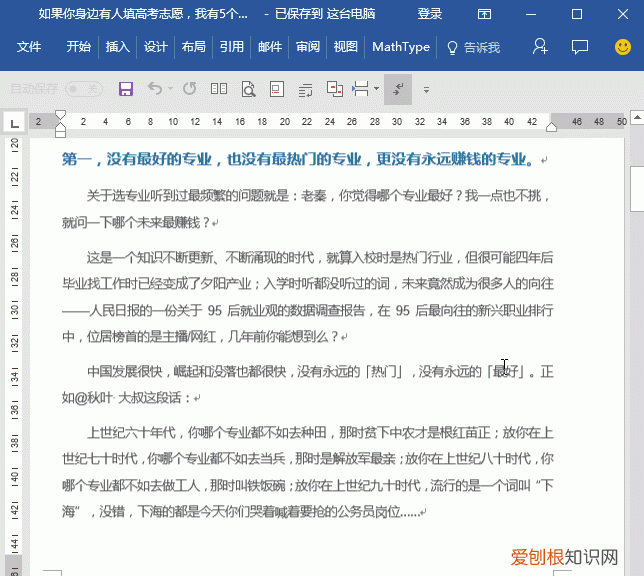Open Customize Quick Access Toolbar dropdown
This screenshot has width=644, height=576.
tap(426, 90)
